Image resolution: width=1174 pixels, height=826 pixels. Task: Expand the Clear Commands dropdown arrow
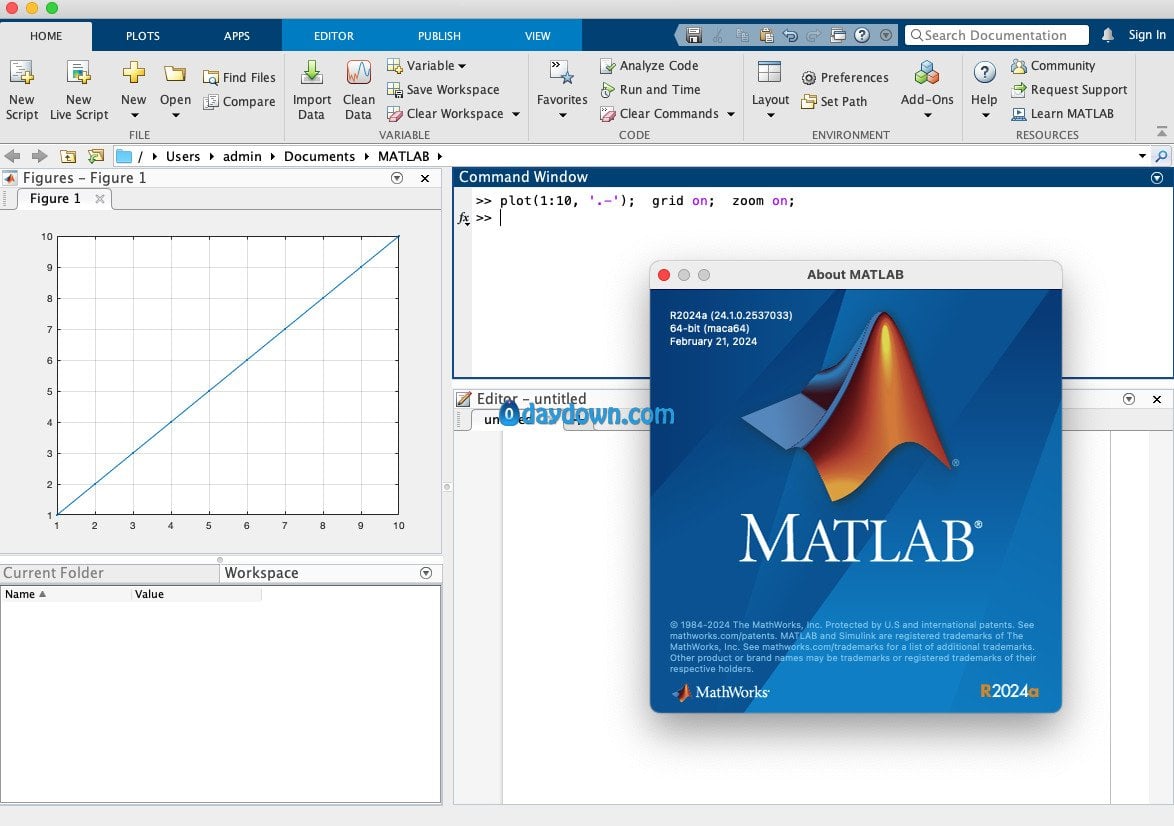tap(731, 114)
